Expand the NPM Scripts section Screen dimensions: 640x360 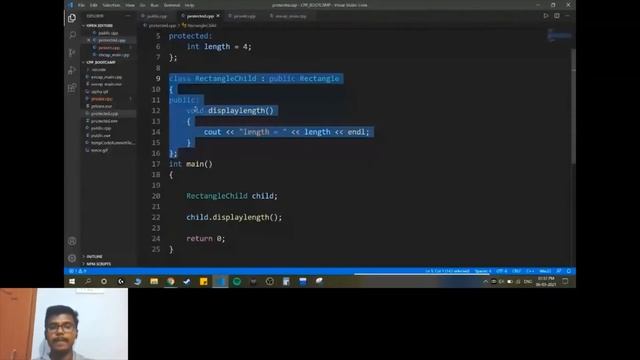tap(98, 264)
